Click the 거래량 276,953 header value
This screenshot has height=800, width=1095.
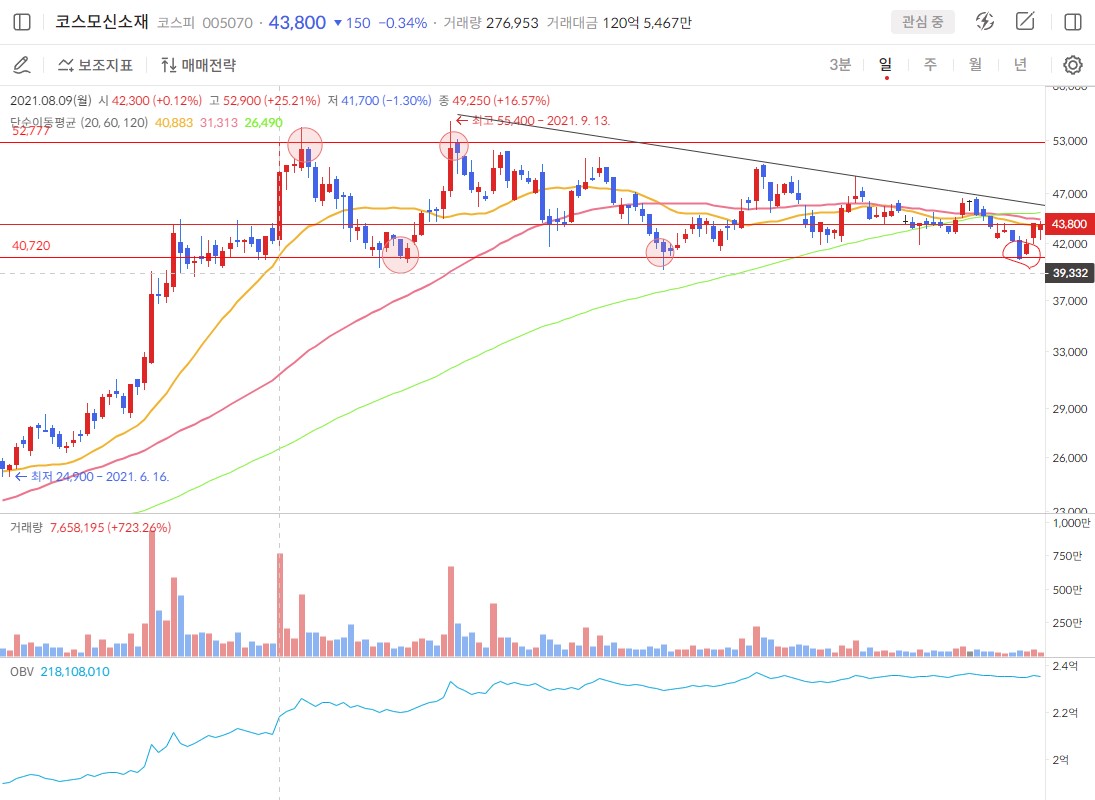[x=491, y=23]
